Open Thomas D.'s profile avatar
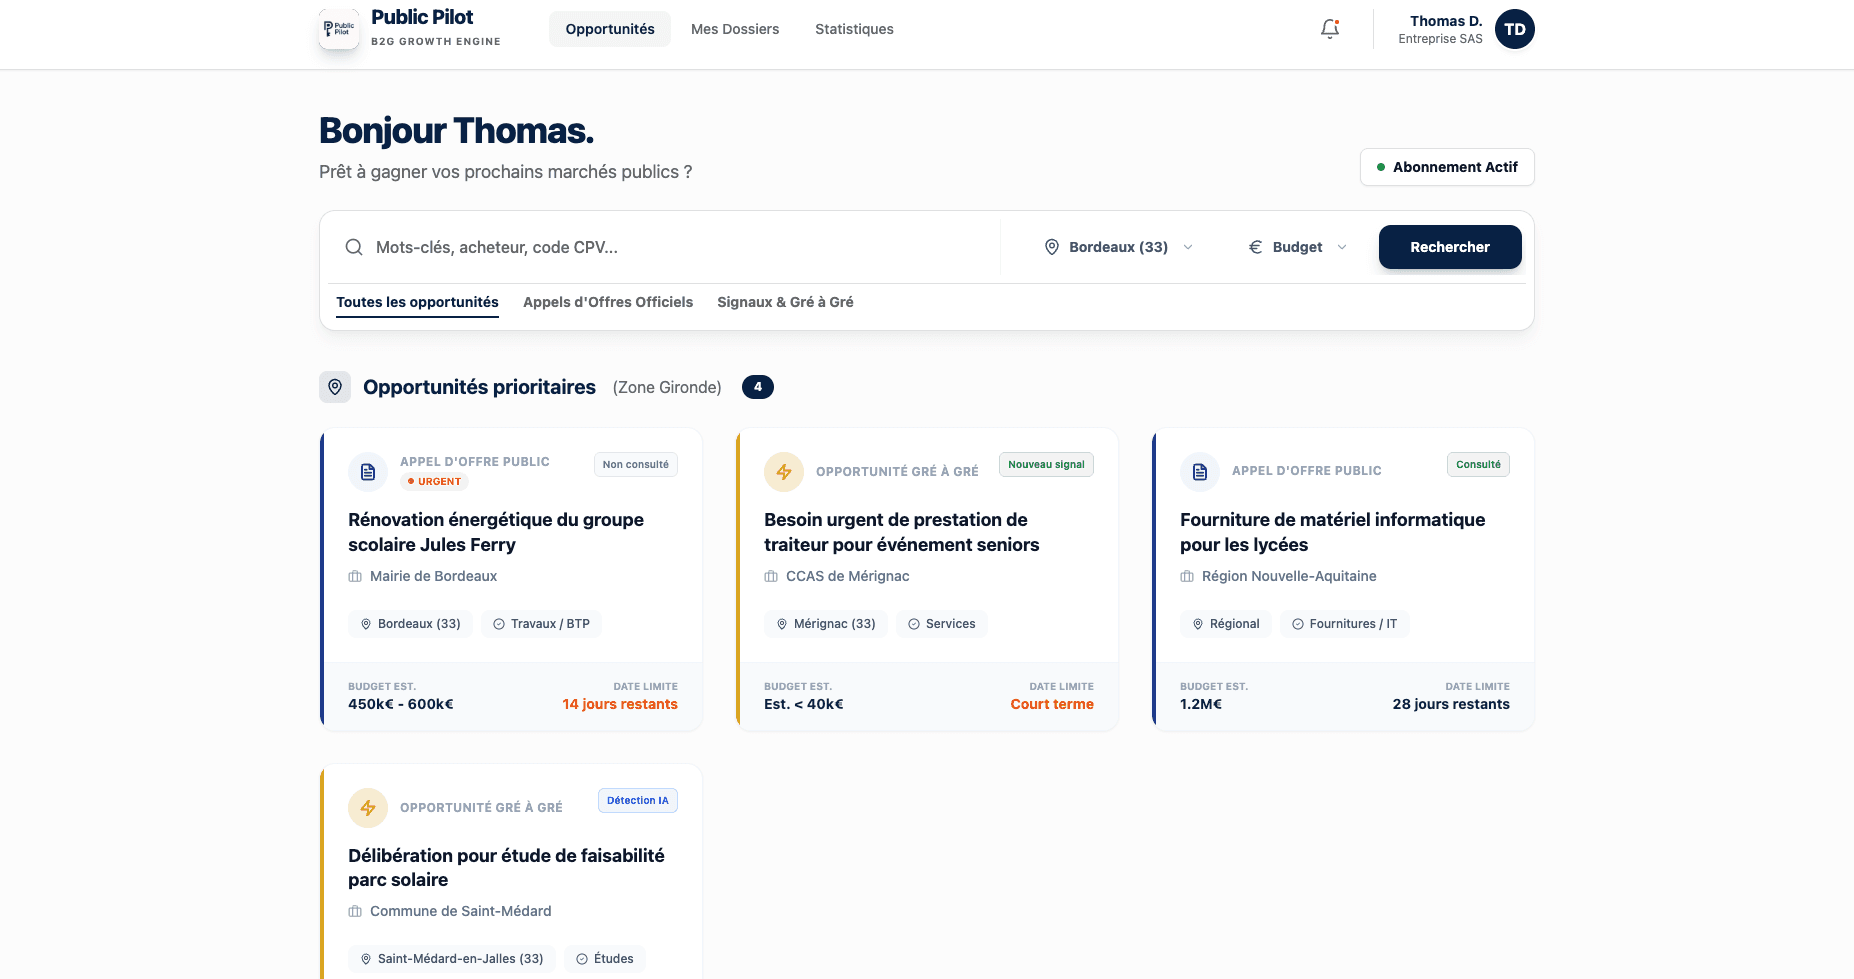1854x979 pixels. tap(1515, 29)
